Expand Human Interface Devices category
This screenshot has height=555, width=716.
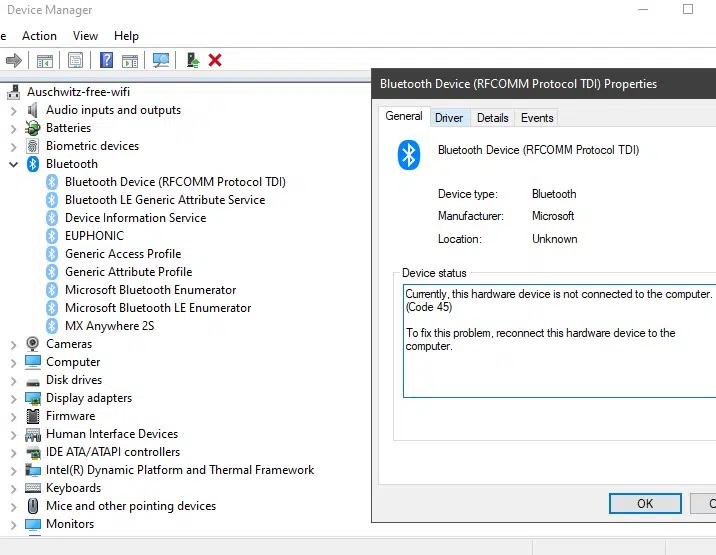pos(14,435)
